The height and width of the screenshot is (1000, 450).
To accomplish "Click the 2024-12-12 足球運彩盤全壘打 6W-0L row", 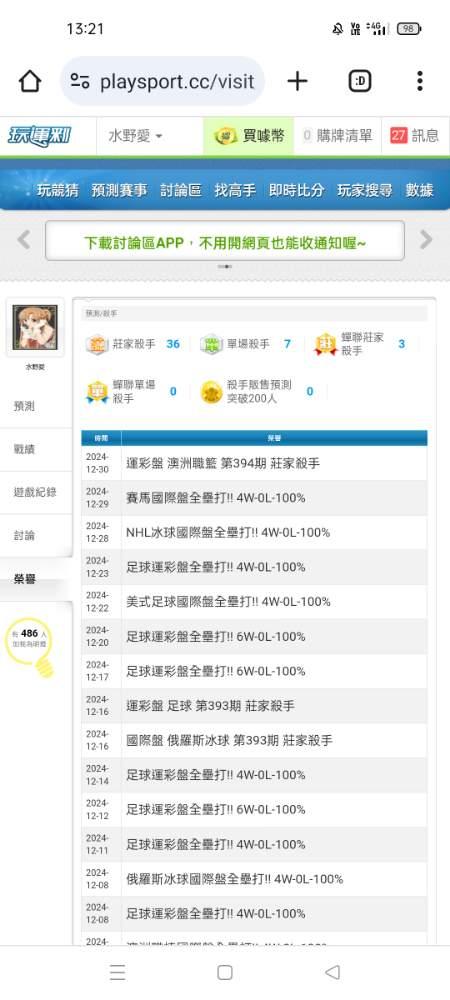I will pos(254,809).
